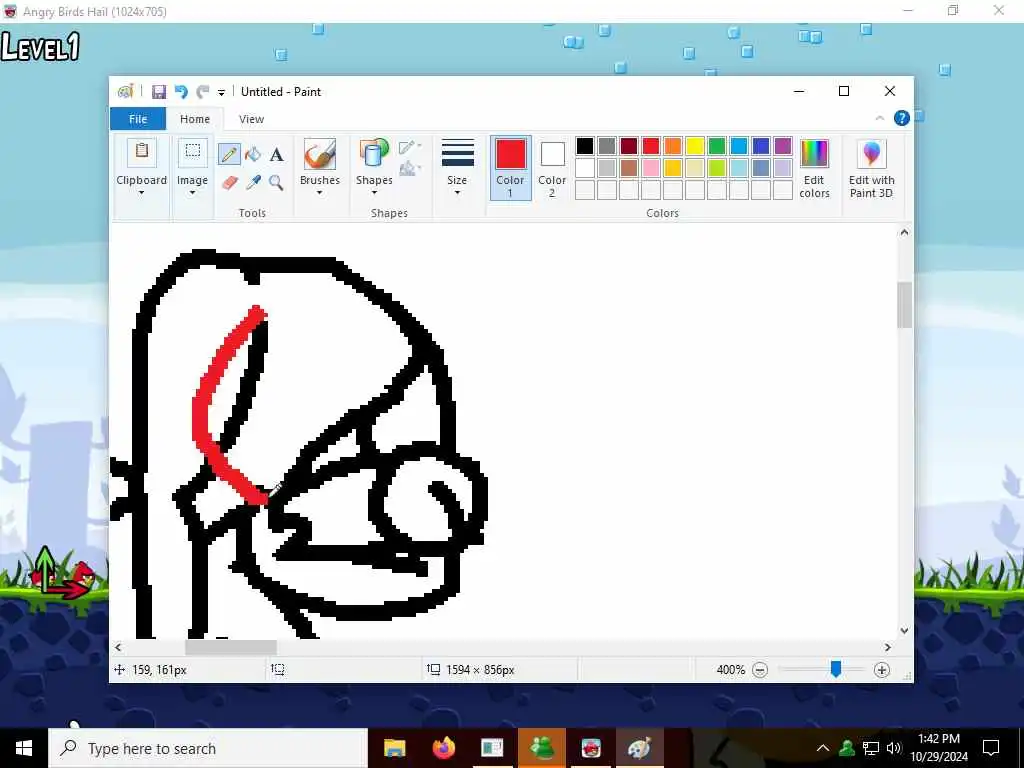The image size is (1024, 768).
Task: Pick the pink color swatch
Action: [650, 168]
